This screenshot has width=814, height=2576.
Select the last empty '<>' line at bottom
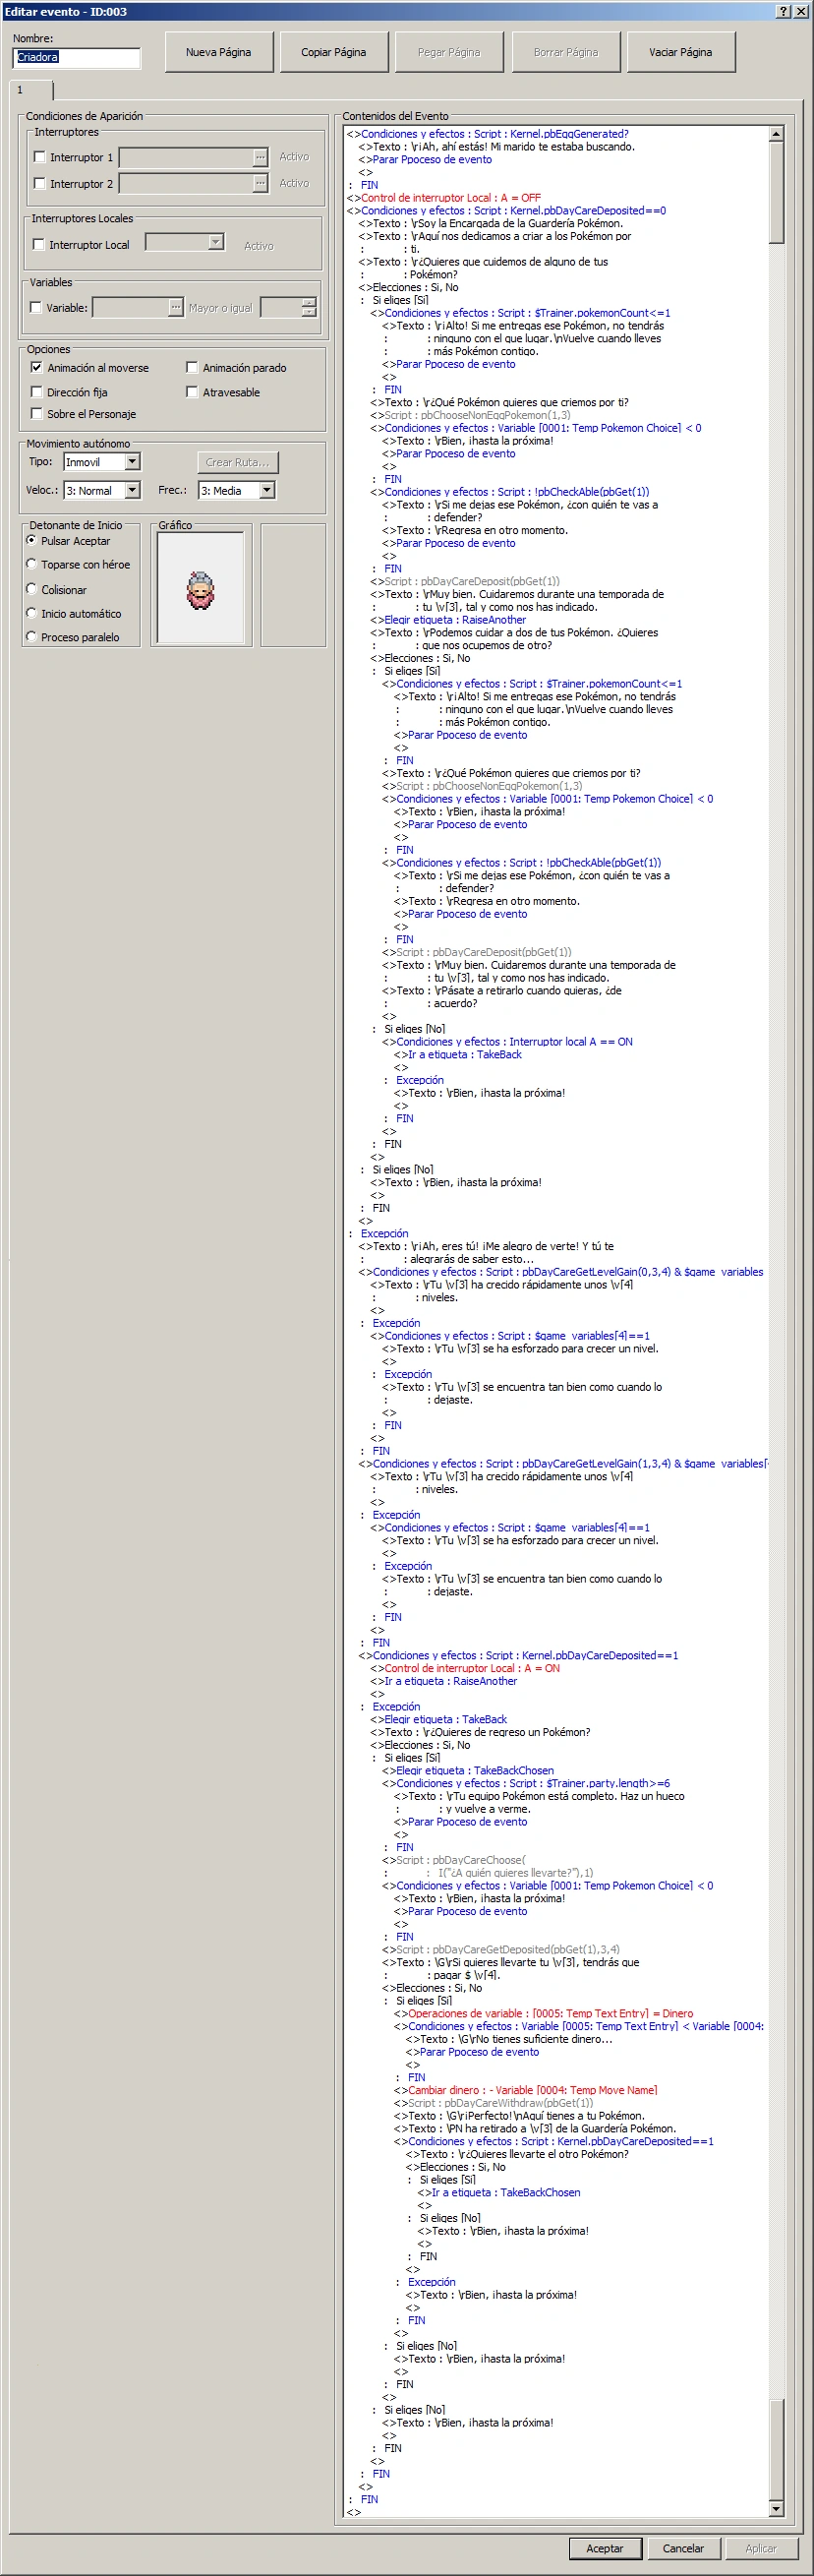pyautogui.click(x=354, y=2512)
